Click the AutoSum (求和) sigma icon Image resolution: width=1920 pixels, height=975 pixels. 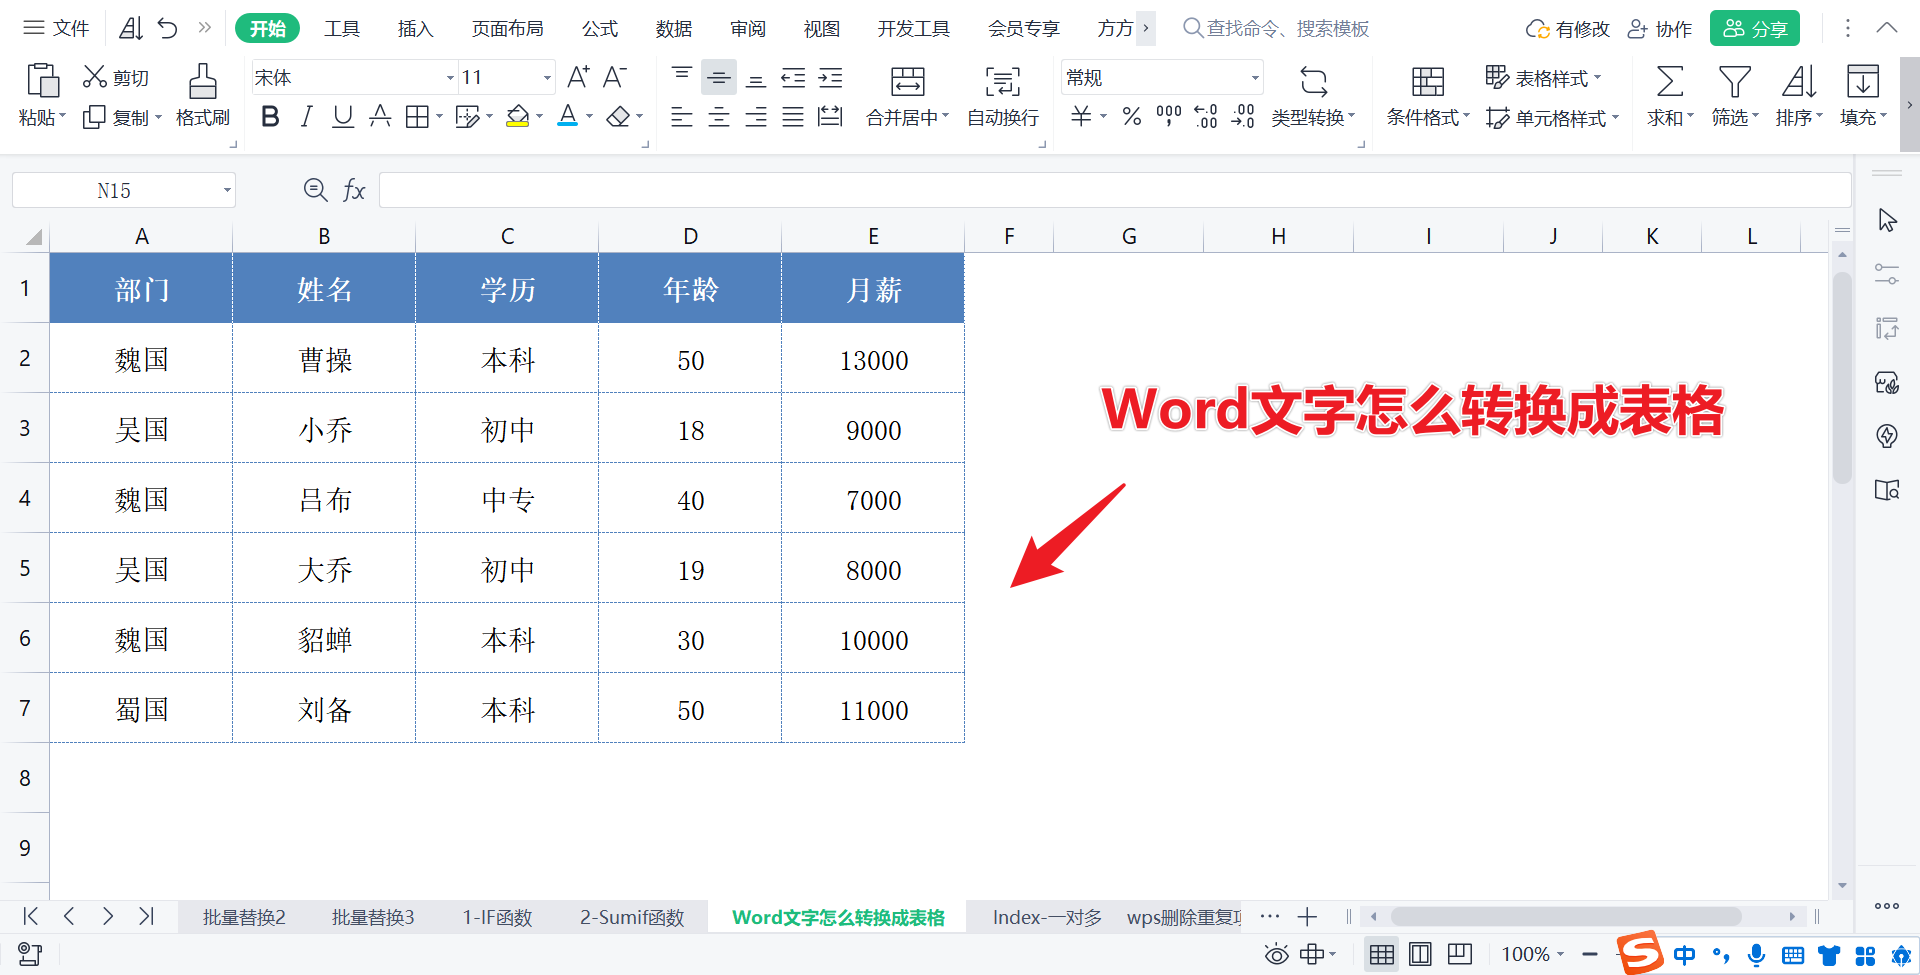click(x=1669, y=82)
